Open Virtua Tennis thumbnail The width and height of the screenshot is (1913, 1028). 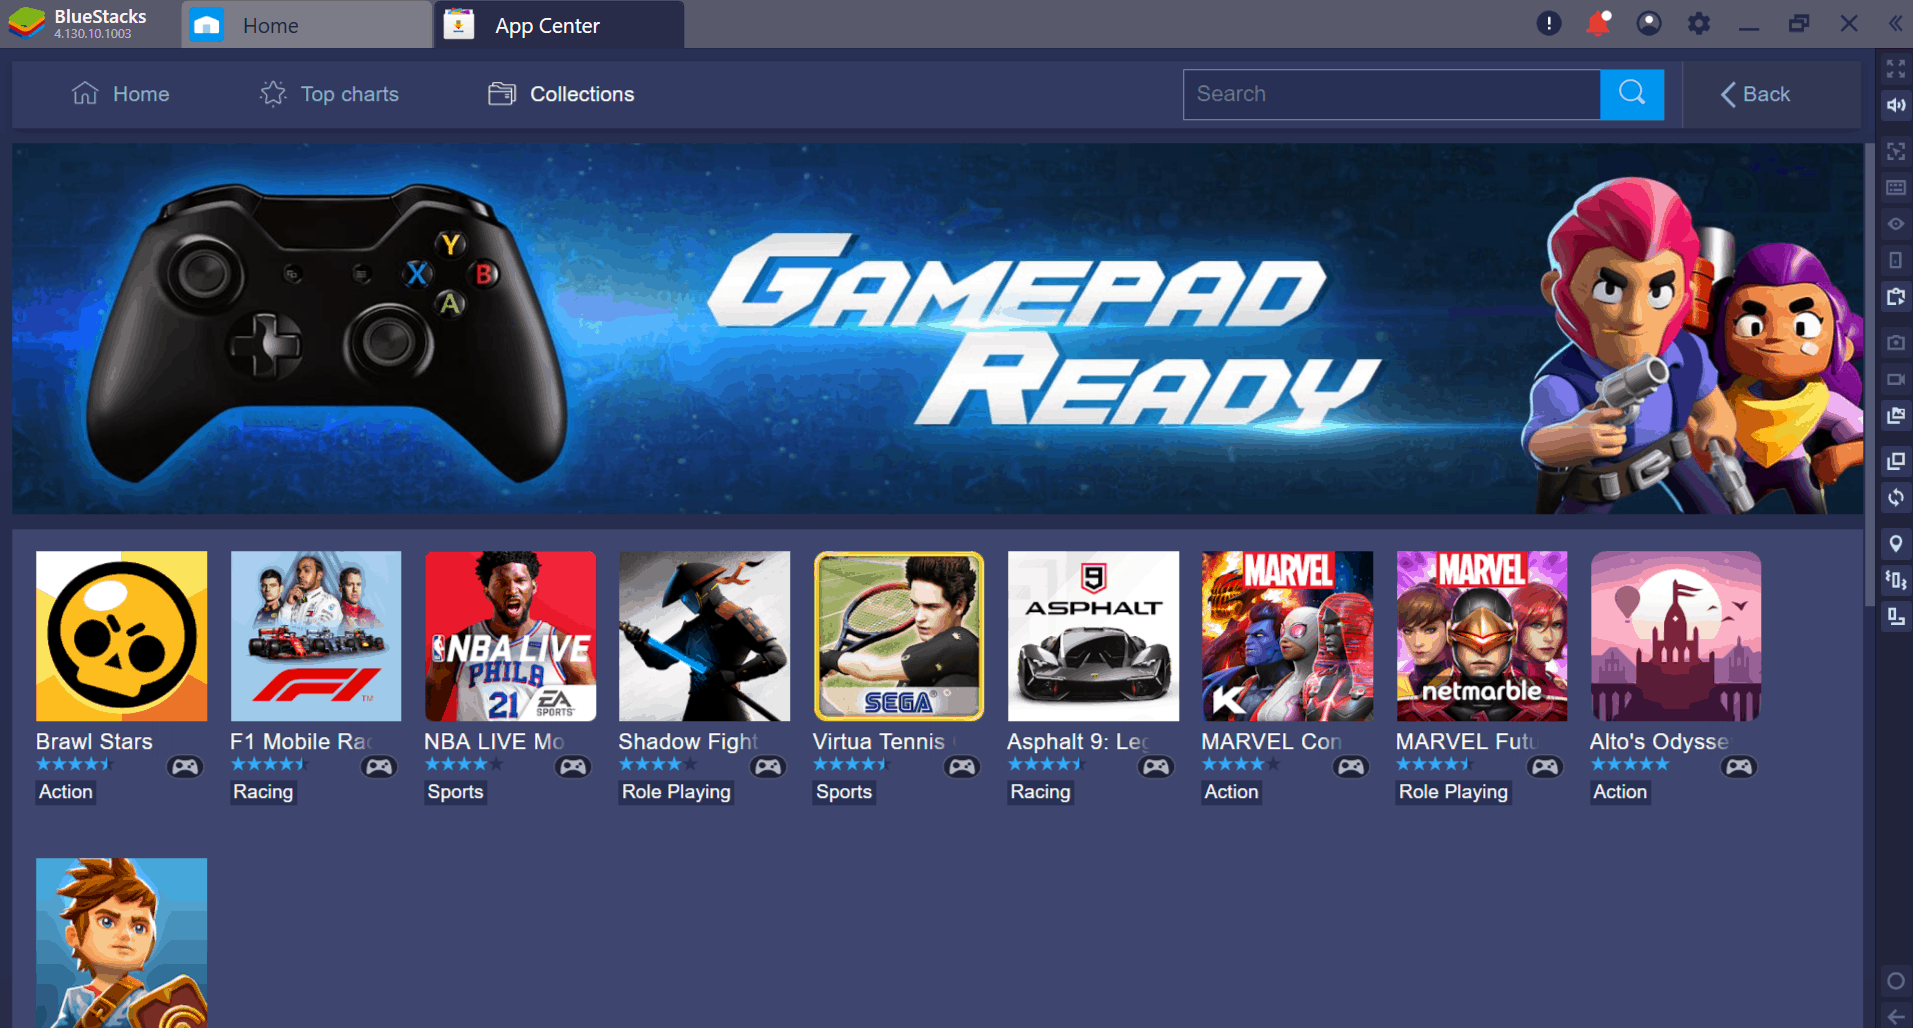(x=899, y=636)
